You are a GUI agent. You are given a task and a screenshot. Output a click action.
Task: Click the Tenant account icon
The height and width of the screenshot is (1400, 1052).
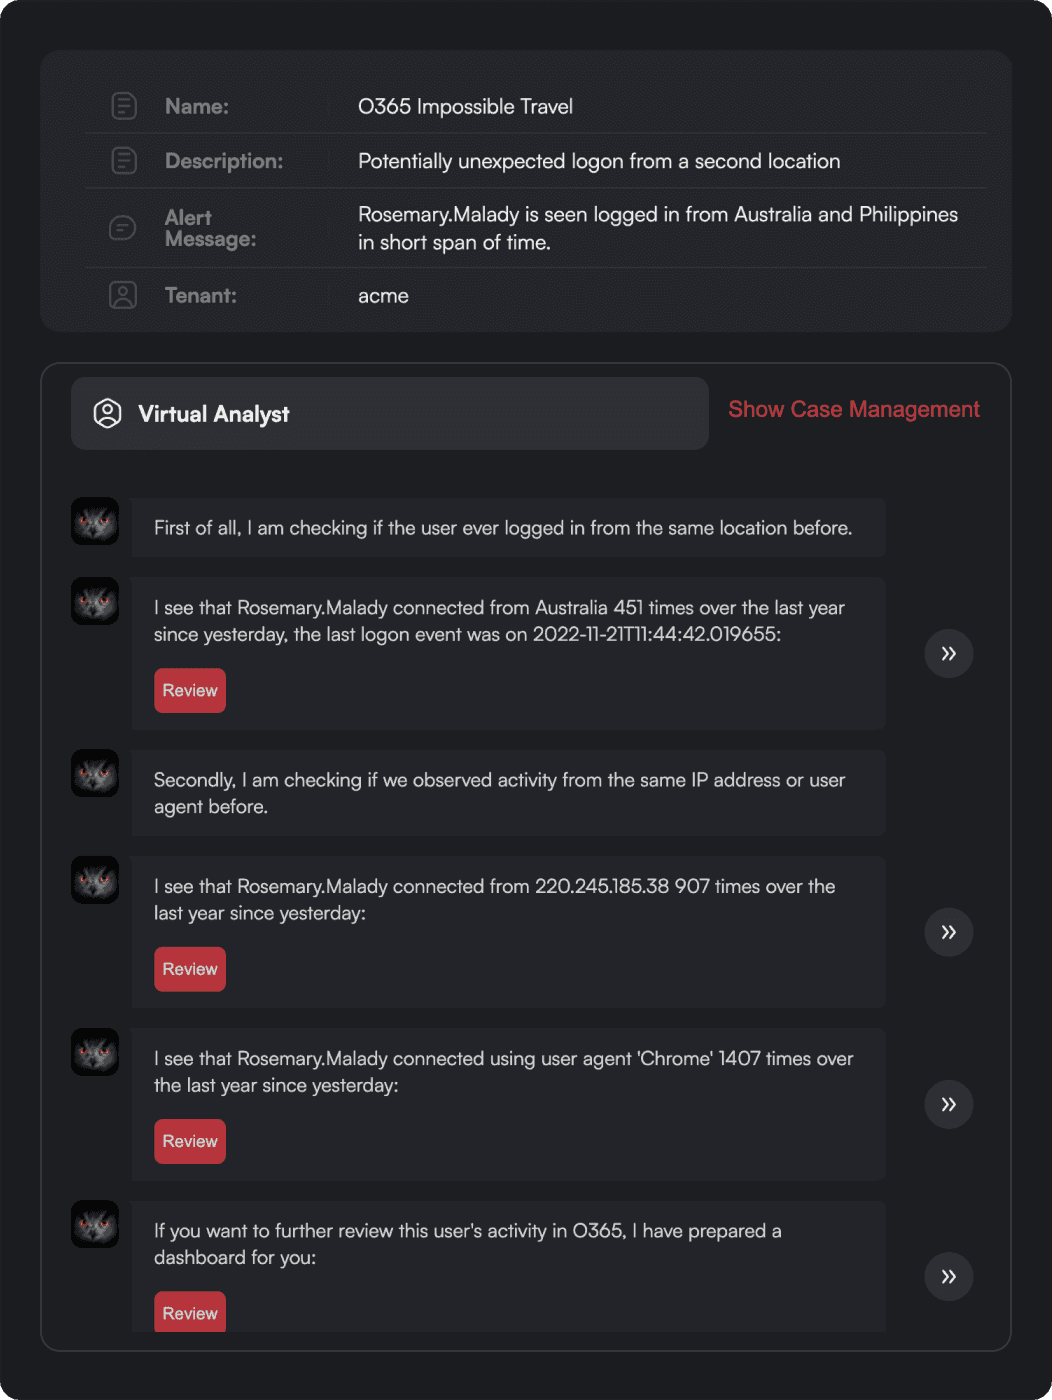coord(123,295)
